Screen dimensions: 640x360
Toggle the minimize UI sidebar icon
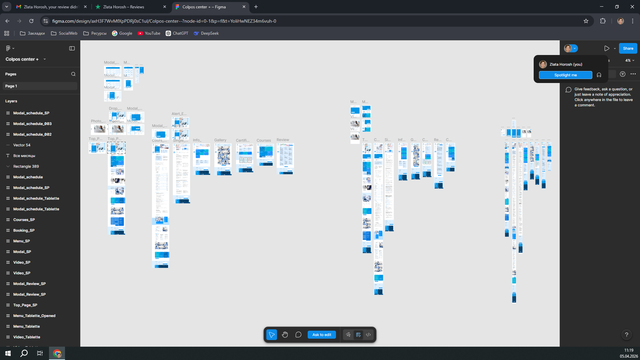pos(72,48)
